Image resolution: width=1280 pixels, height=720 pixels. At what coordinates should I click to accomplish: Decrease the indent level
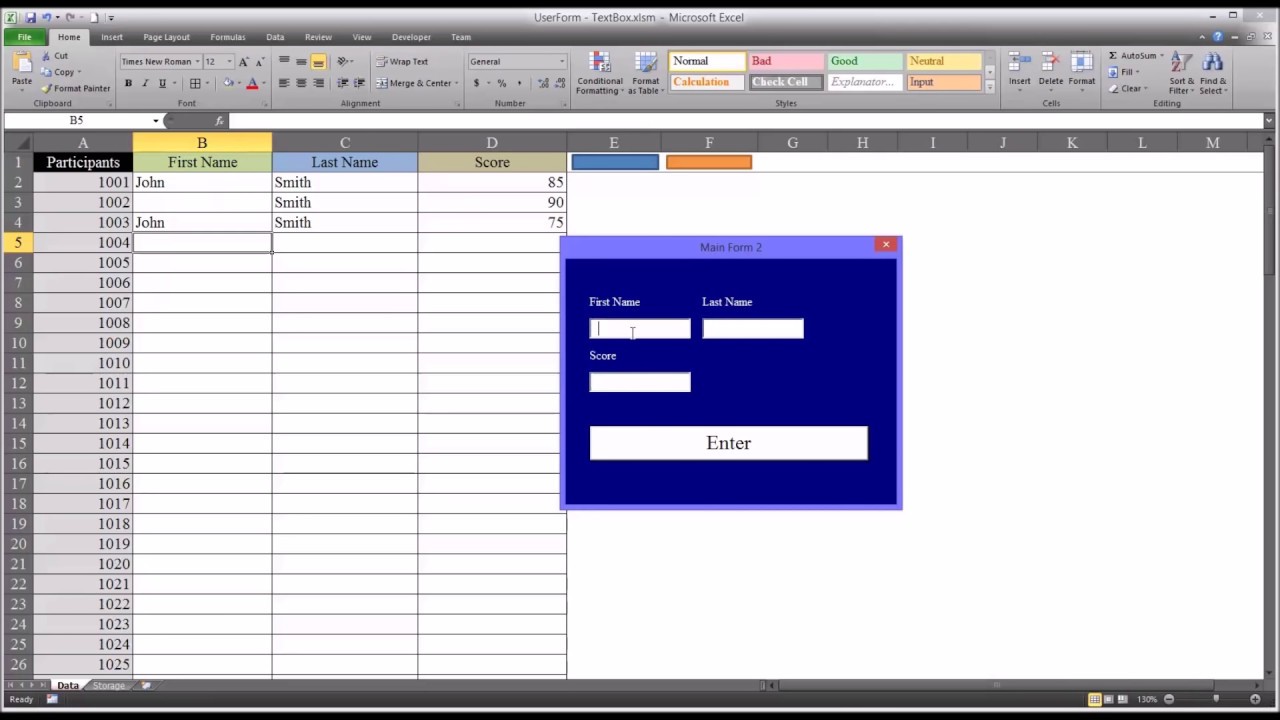point(343,84)
